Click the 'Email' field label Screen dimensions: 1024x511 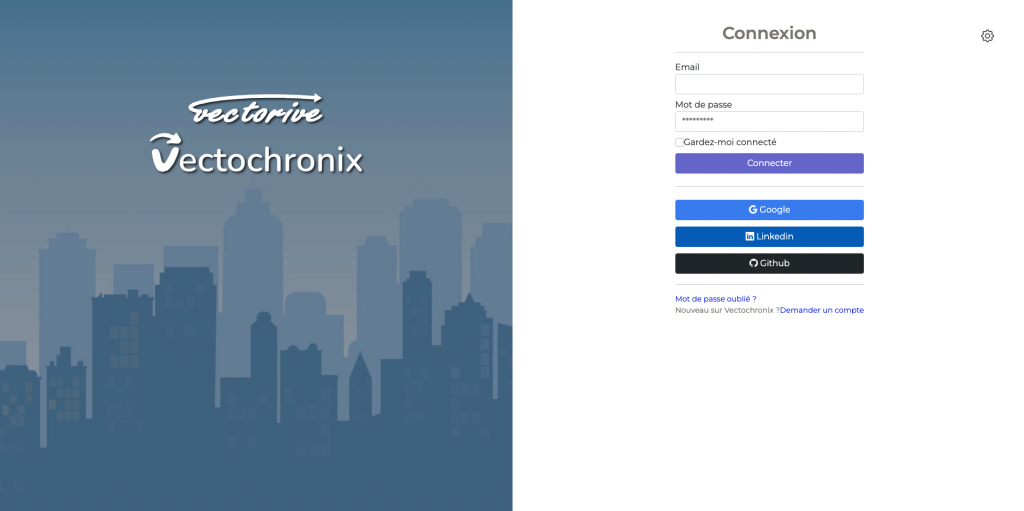pyautogui.click(x=687, y=67)
